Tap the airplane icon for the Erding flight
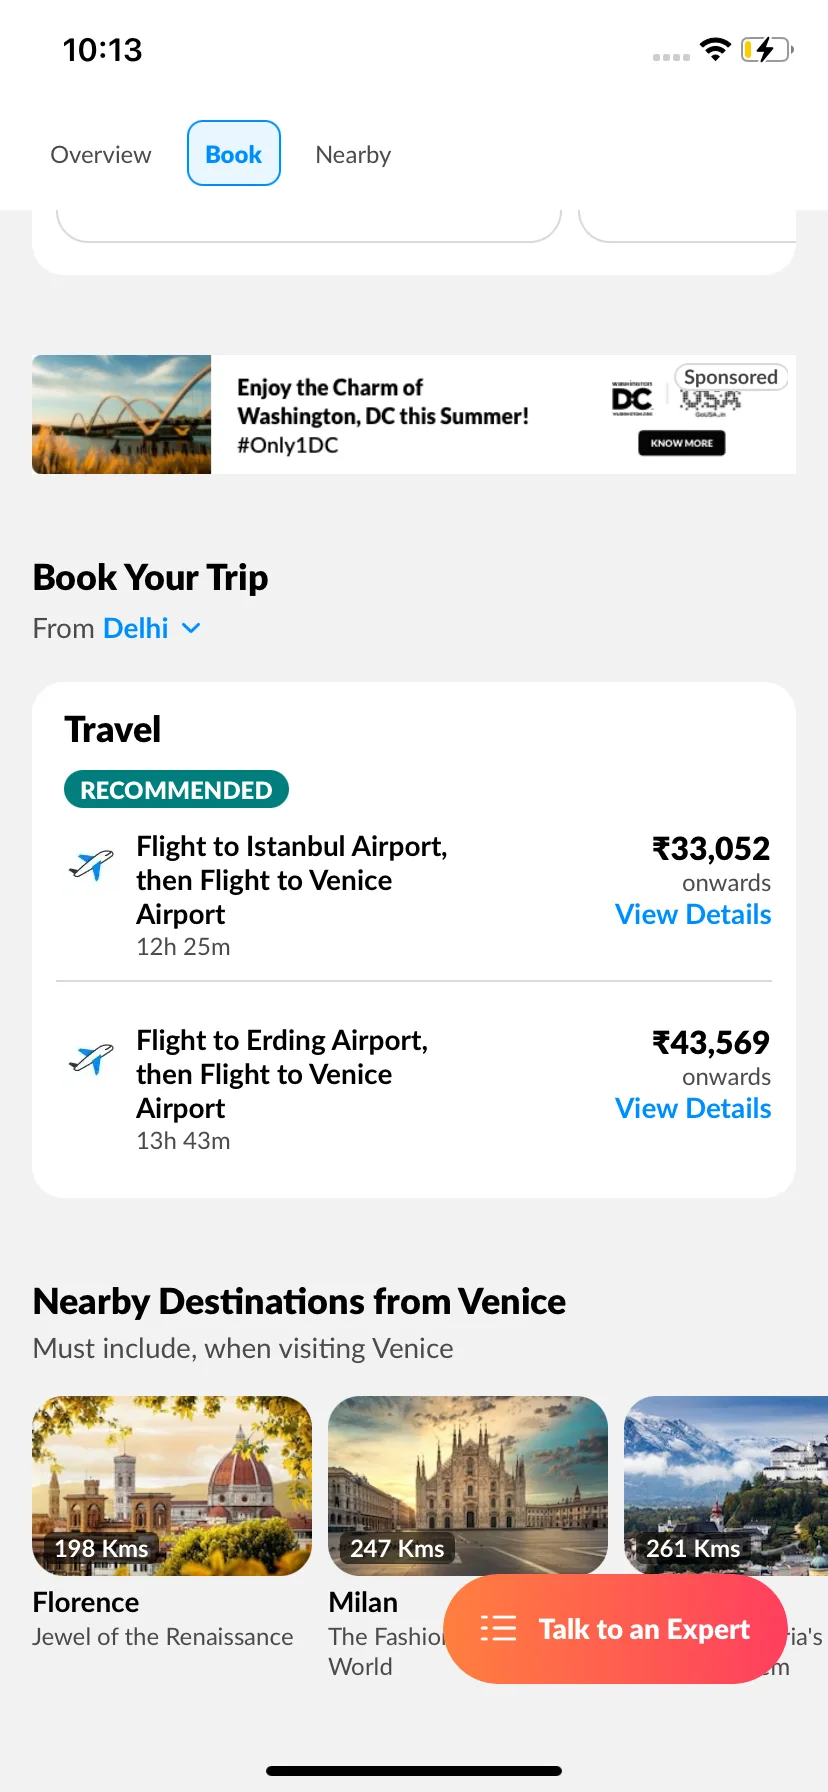This screenshot has height=1792, width=828. point(91,1058)
